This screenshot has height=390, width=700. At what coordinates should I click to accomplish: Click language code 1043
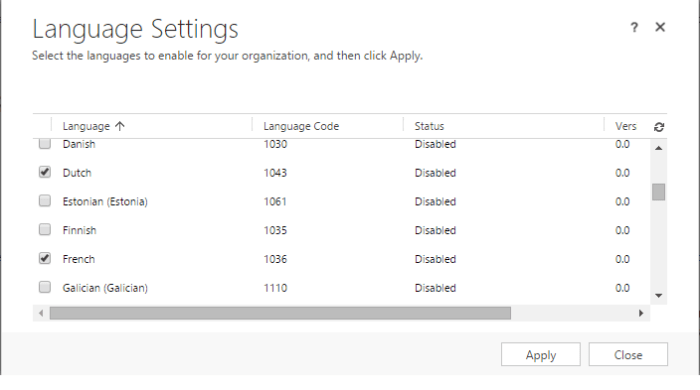(x=275, y=173)
